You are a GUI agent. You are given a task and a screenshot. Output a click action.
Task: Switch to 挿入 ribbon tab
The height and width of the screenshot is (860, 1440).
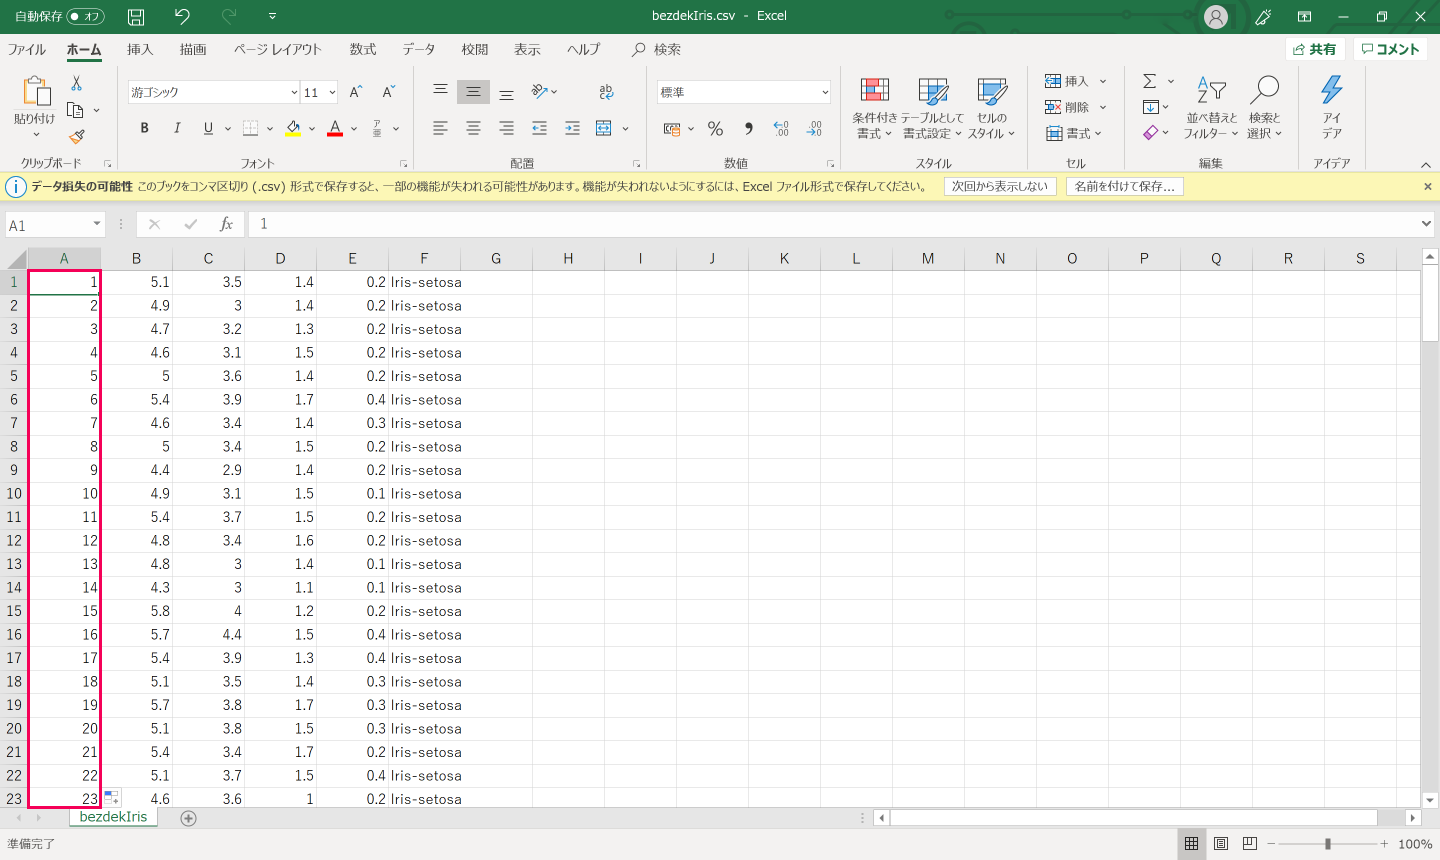click(x=140, y=49)
